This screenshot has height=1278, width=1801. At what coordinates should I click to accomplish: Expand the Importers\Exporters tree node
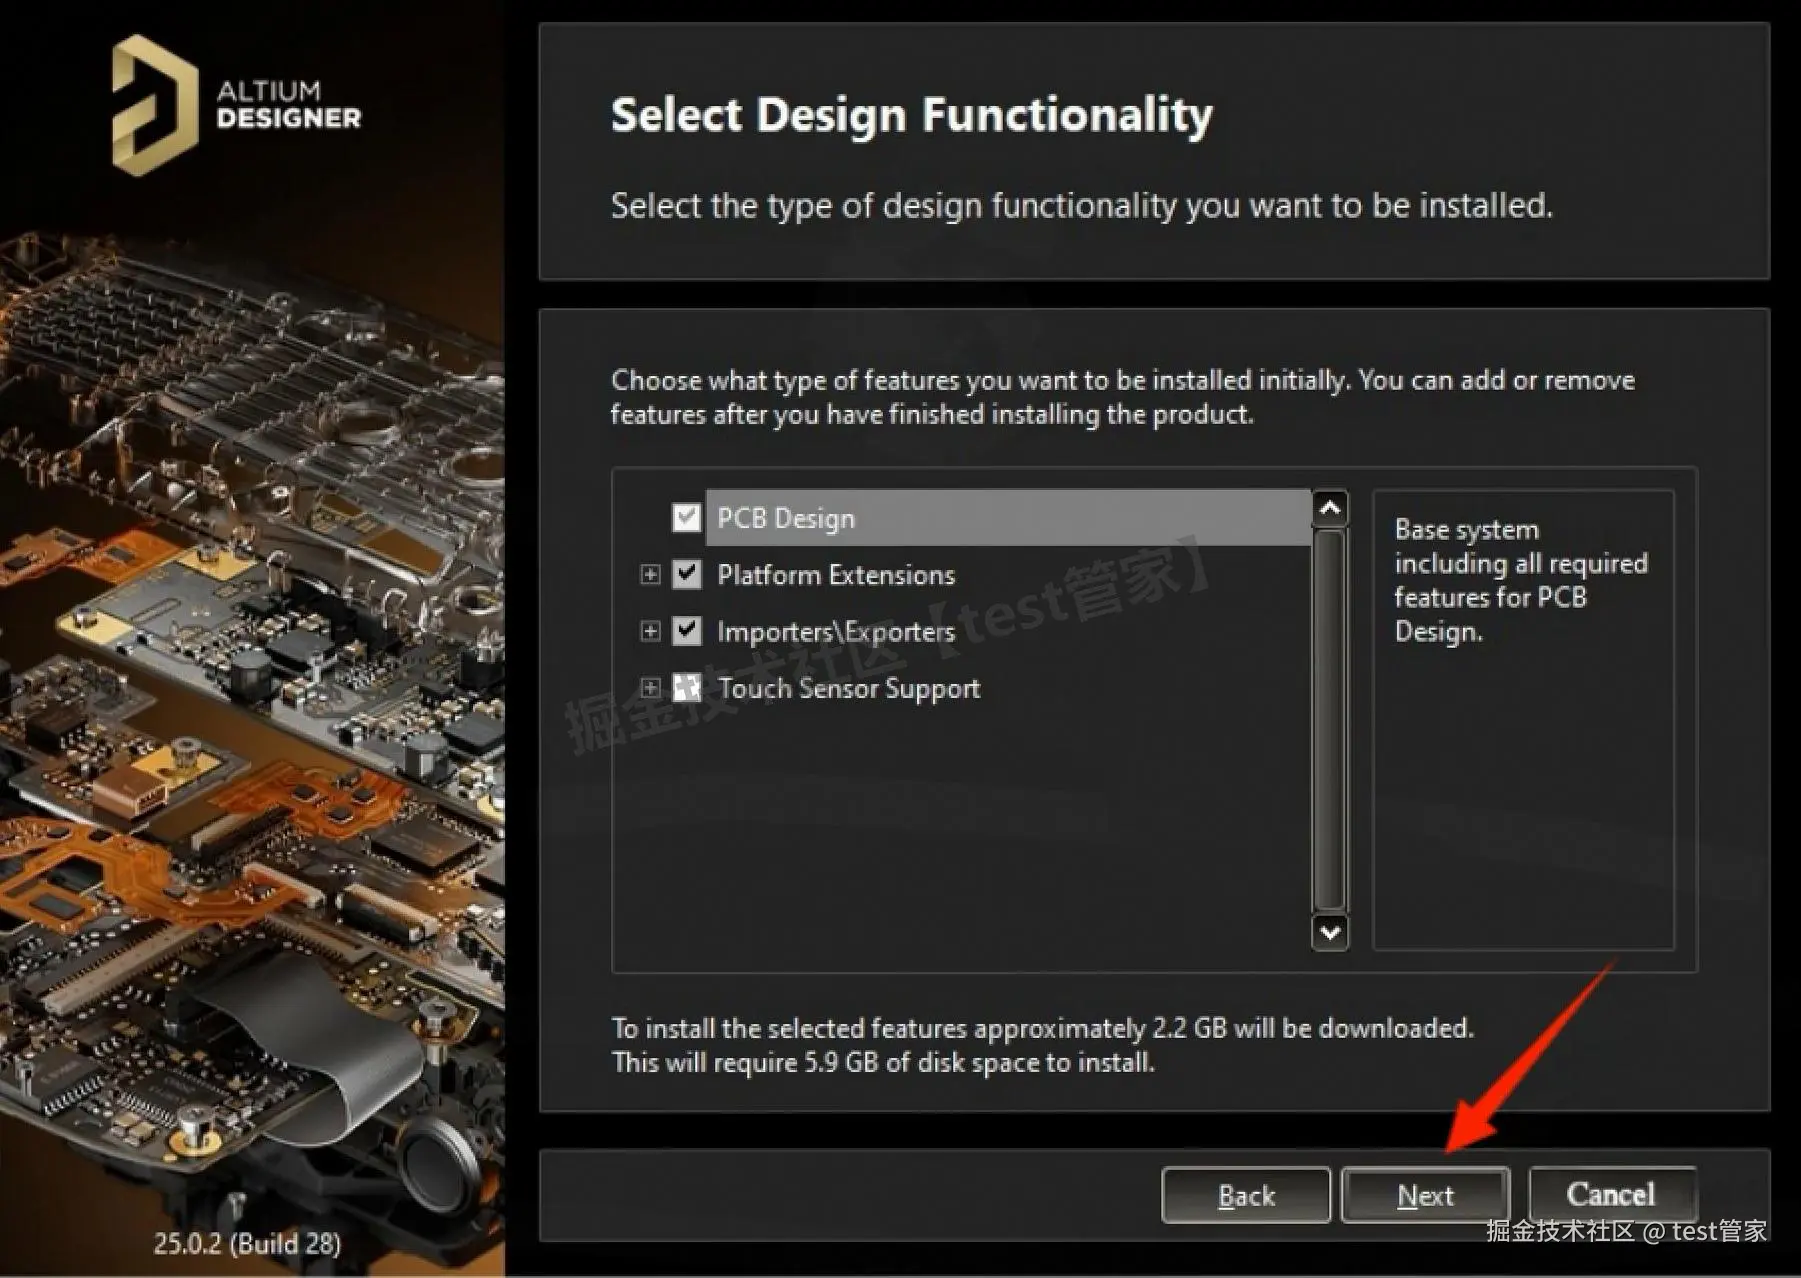pyautogui.click(x=650, y=631)
